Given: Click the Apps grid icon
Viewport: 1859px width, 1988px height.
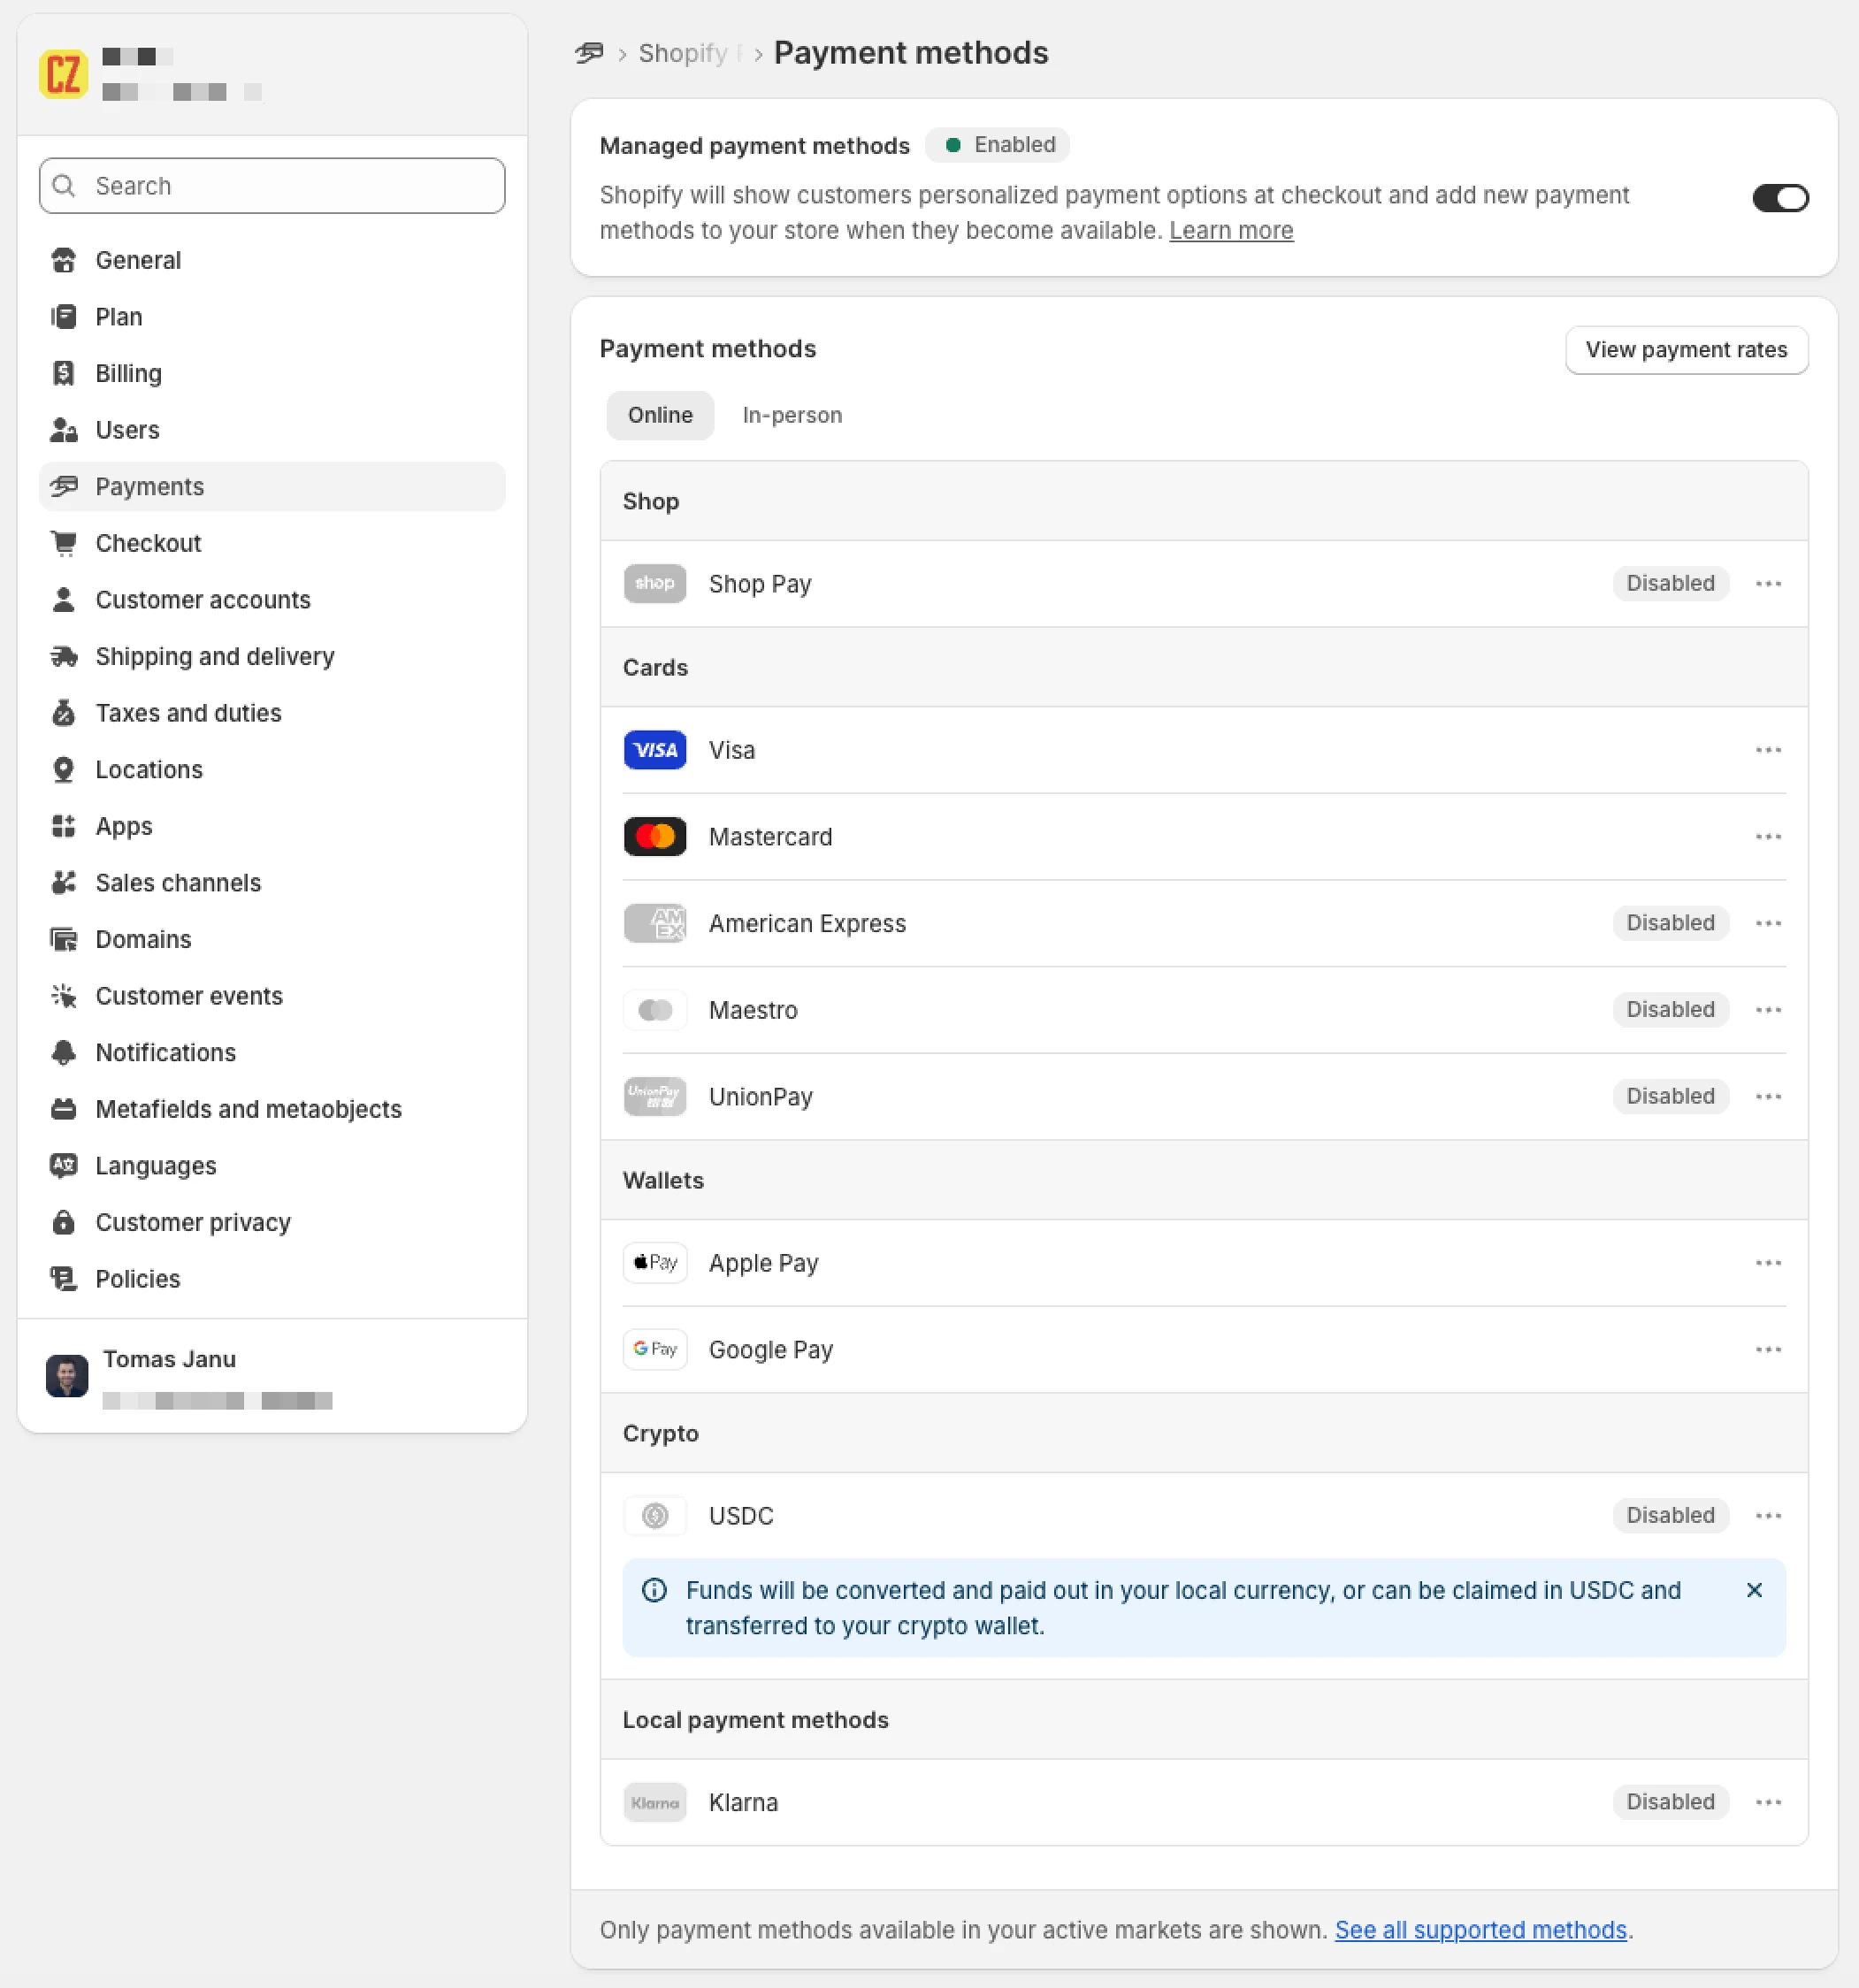Looking at the screenshot, I should pyautogui.click(x=63, y=826).
